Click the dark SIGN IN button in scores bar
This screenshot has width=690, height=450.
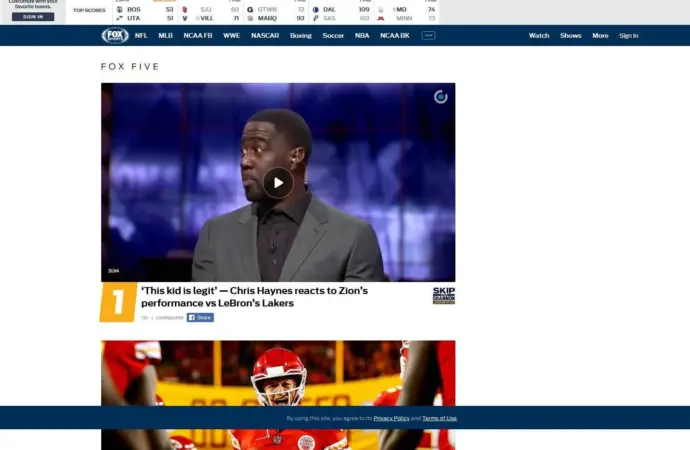pyautogui.click(x=33, y=17)
